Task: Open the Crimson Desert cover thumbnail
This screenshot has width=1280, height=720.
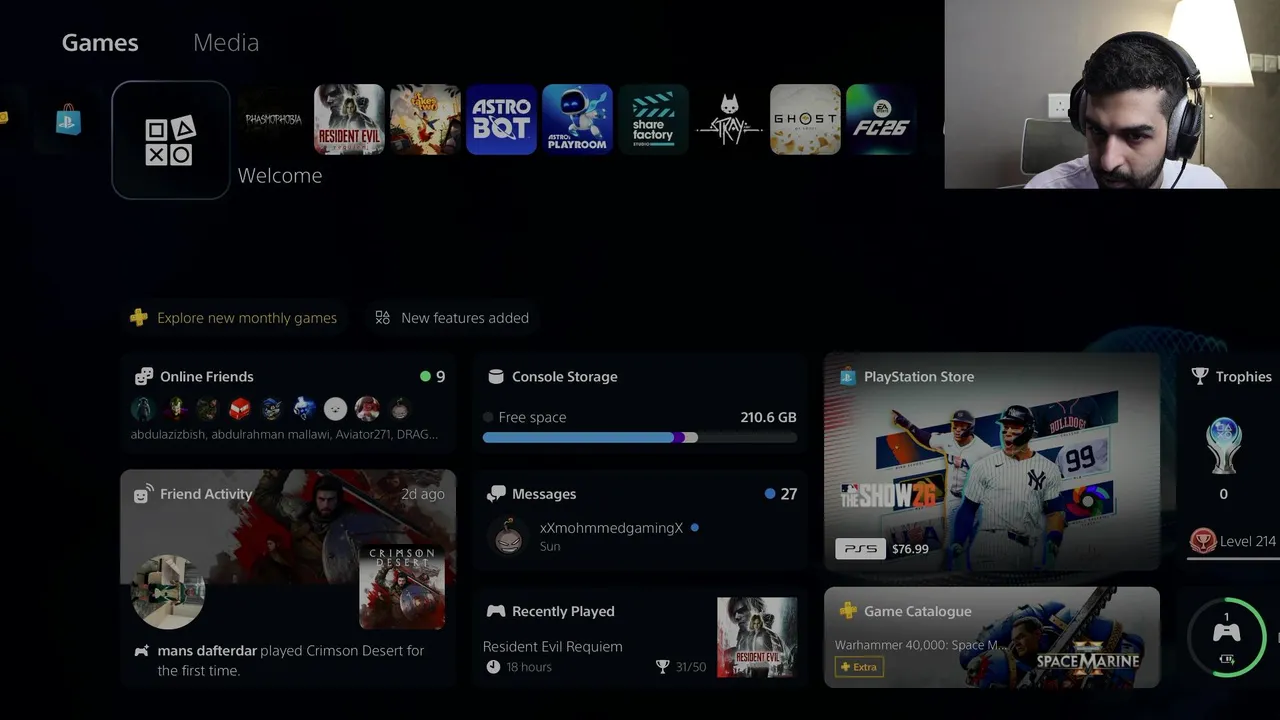Action: (x=402, y=586)
